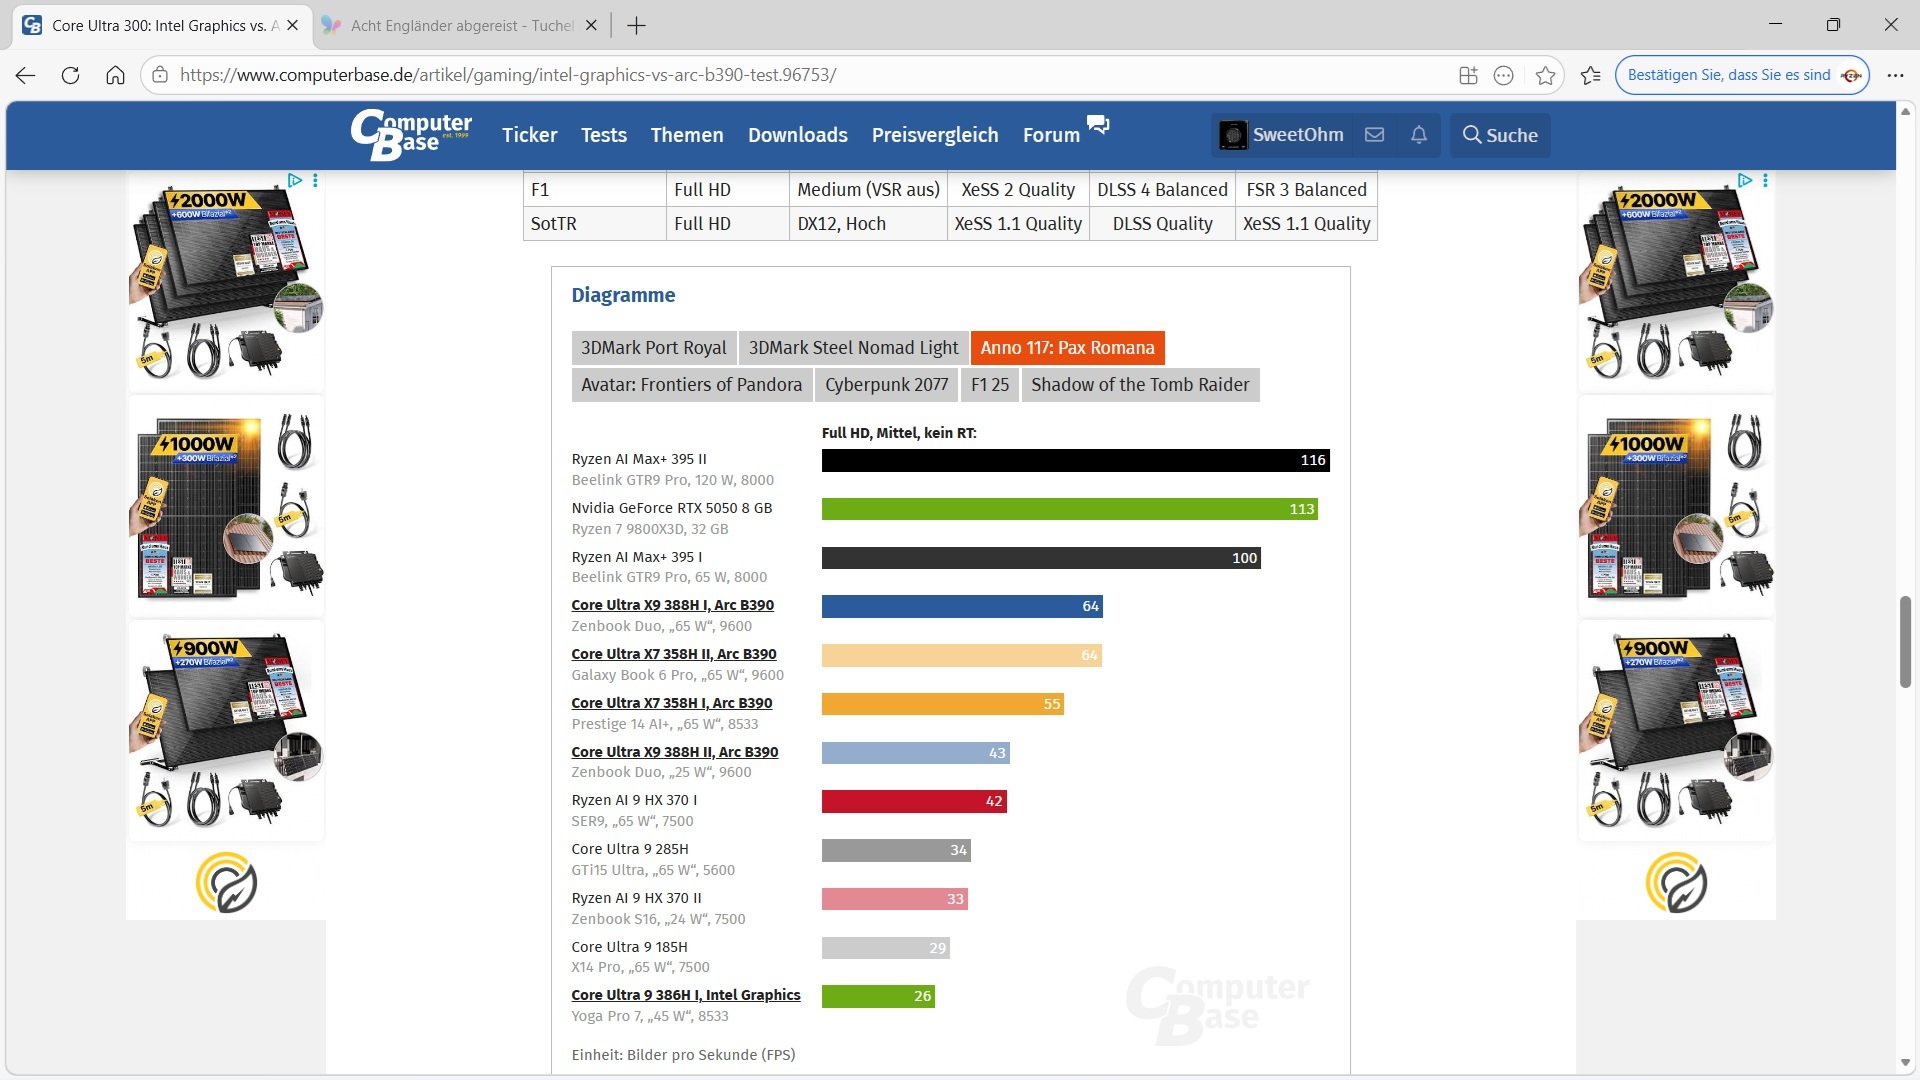This screenshot has width=1920, height=1080.
Task: Open the browser home page
Action: point(115,75)
